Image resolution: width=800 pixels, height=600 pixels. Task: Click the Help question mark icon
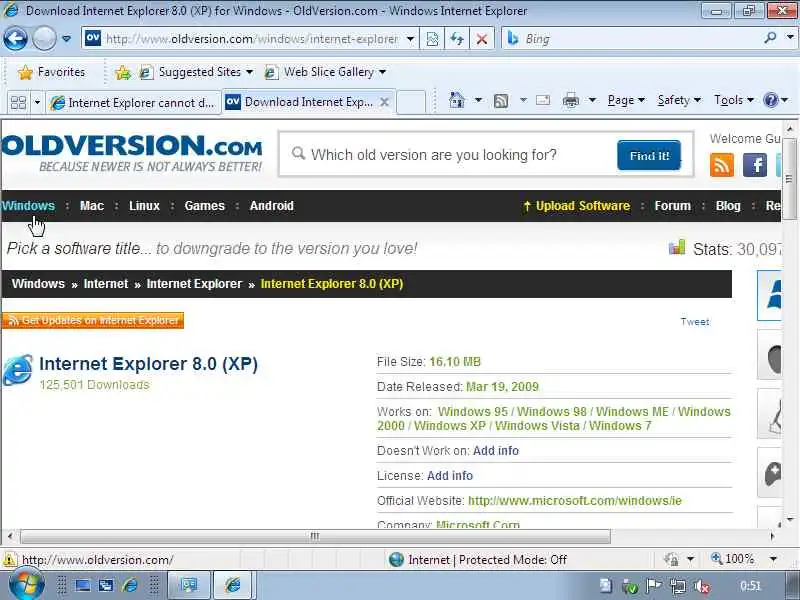click(770, 99)
